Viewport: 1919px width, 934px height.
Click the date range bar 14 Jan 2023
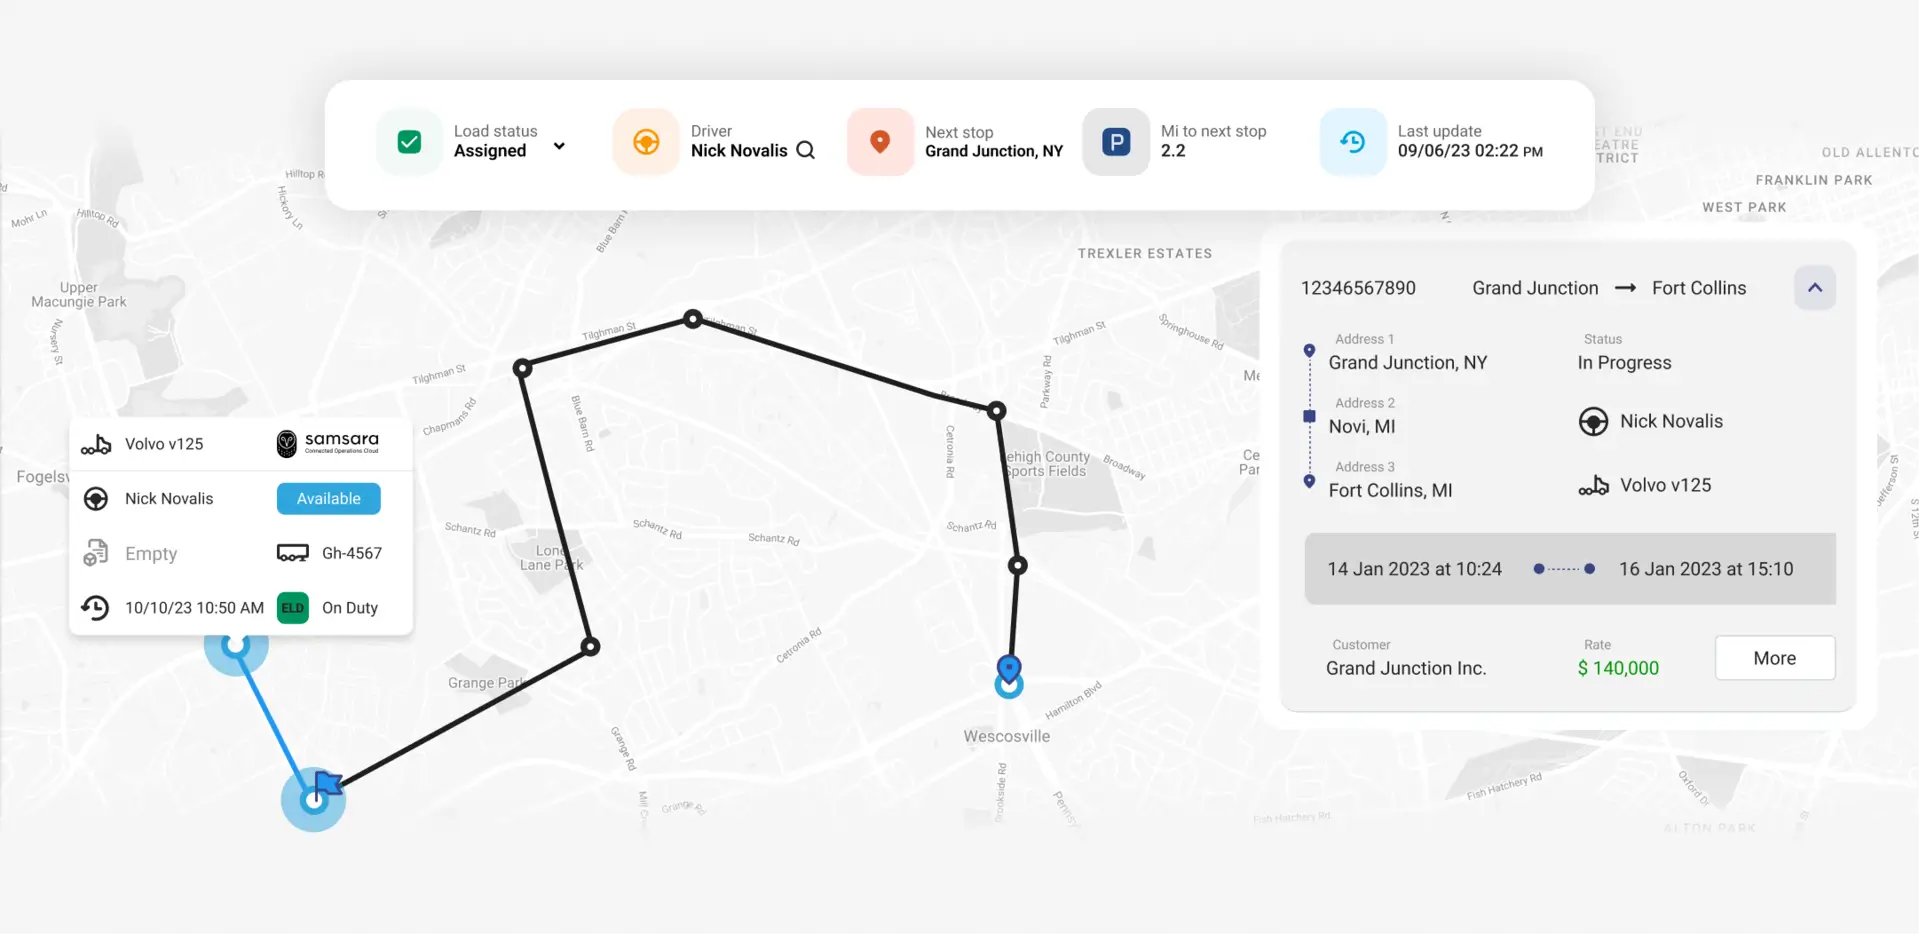[1414, 569]
